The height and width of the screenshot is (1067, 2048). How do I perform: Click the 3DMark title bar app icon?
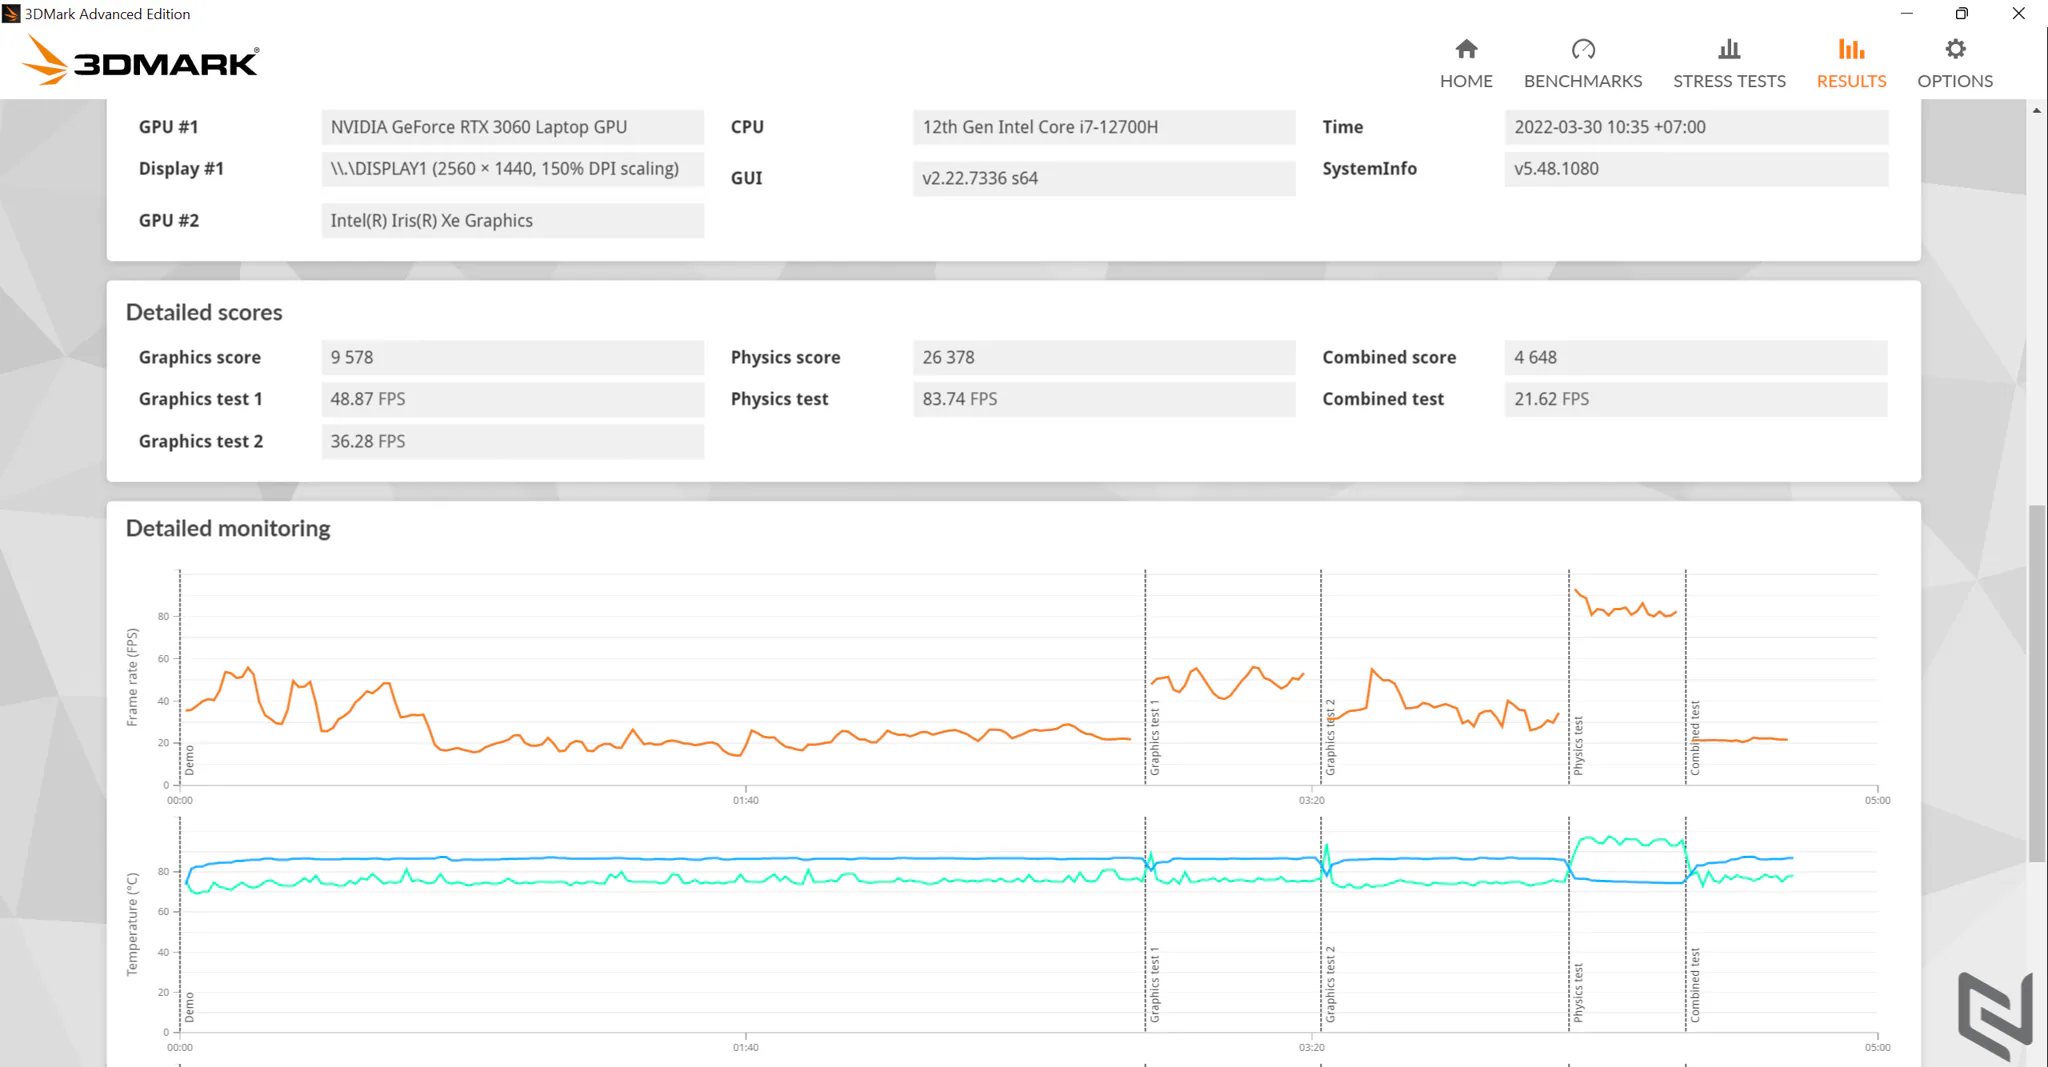click(x=11, y=14)
